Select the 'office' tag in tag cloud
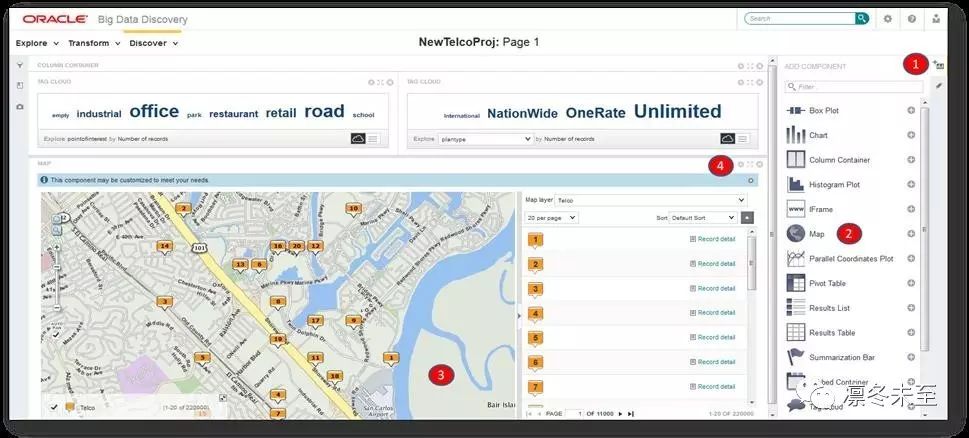 click(x=154, y=112)
